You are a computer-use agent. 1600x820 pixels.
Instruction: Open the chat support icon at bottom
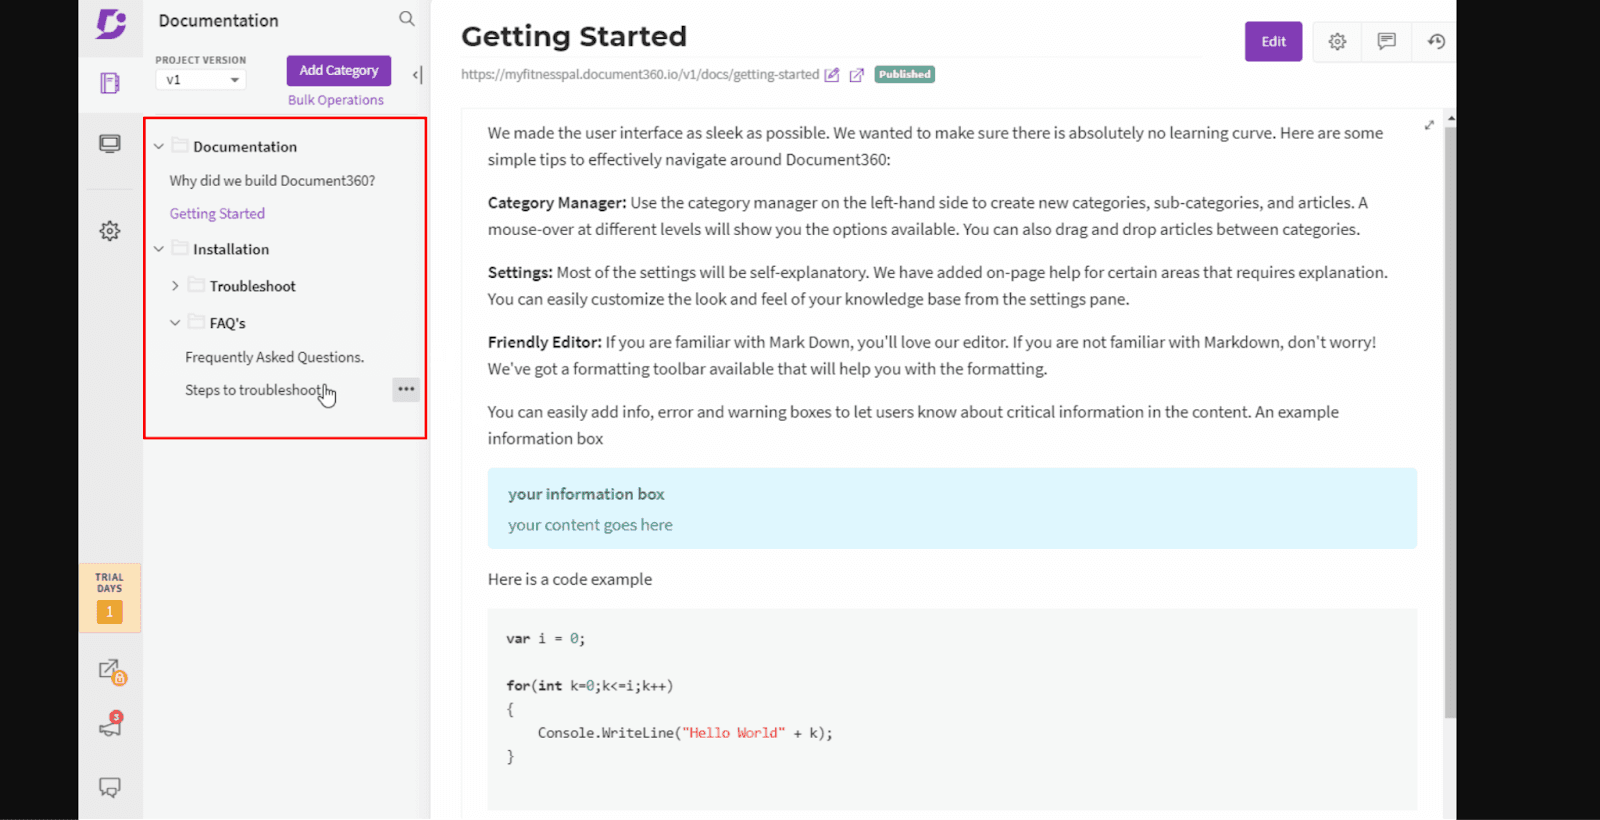(110, 787)
